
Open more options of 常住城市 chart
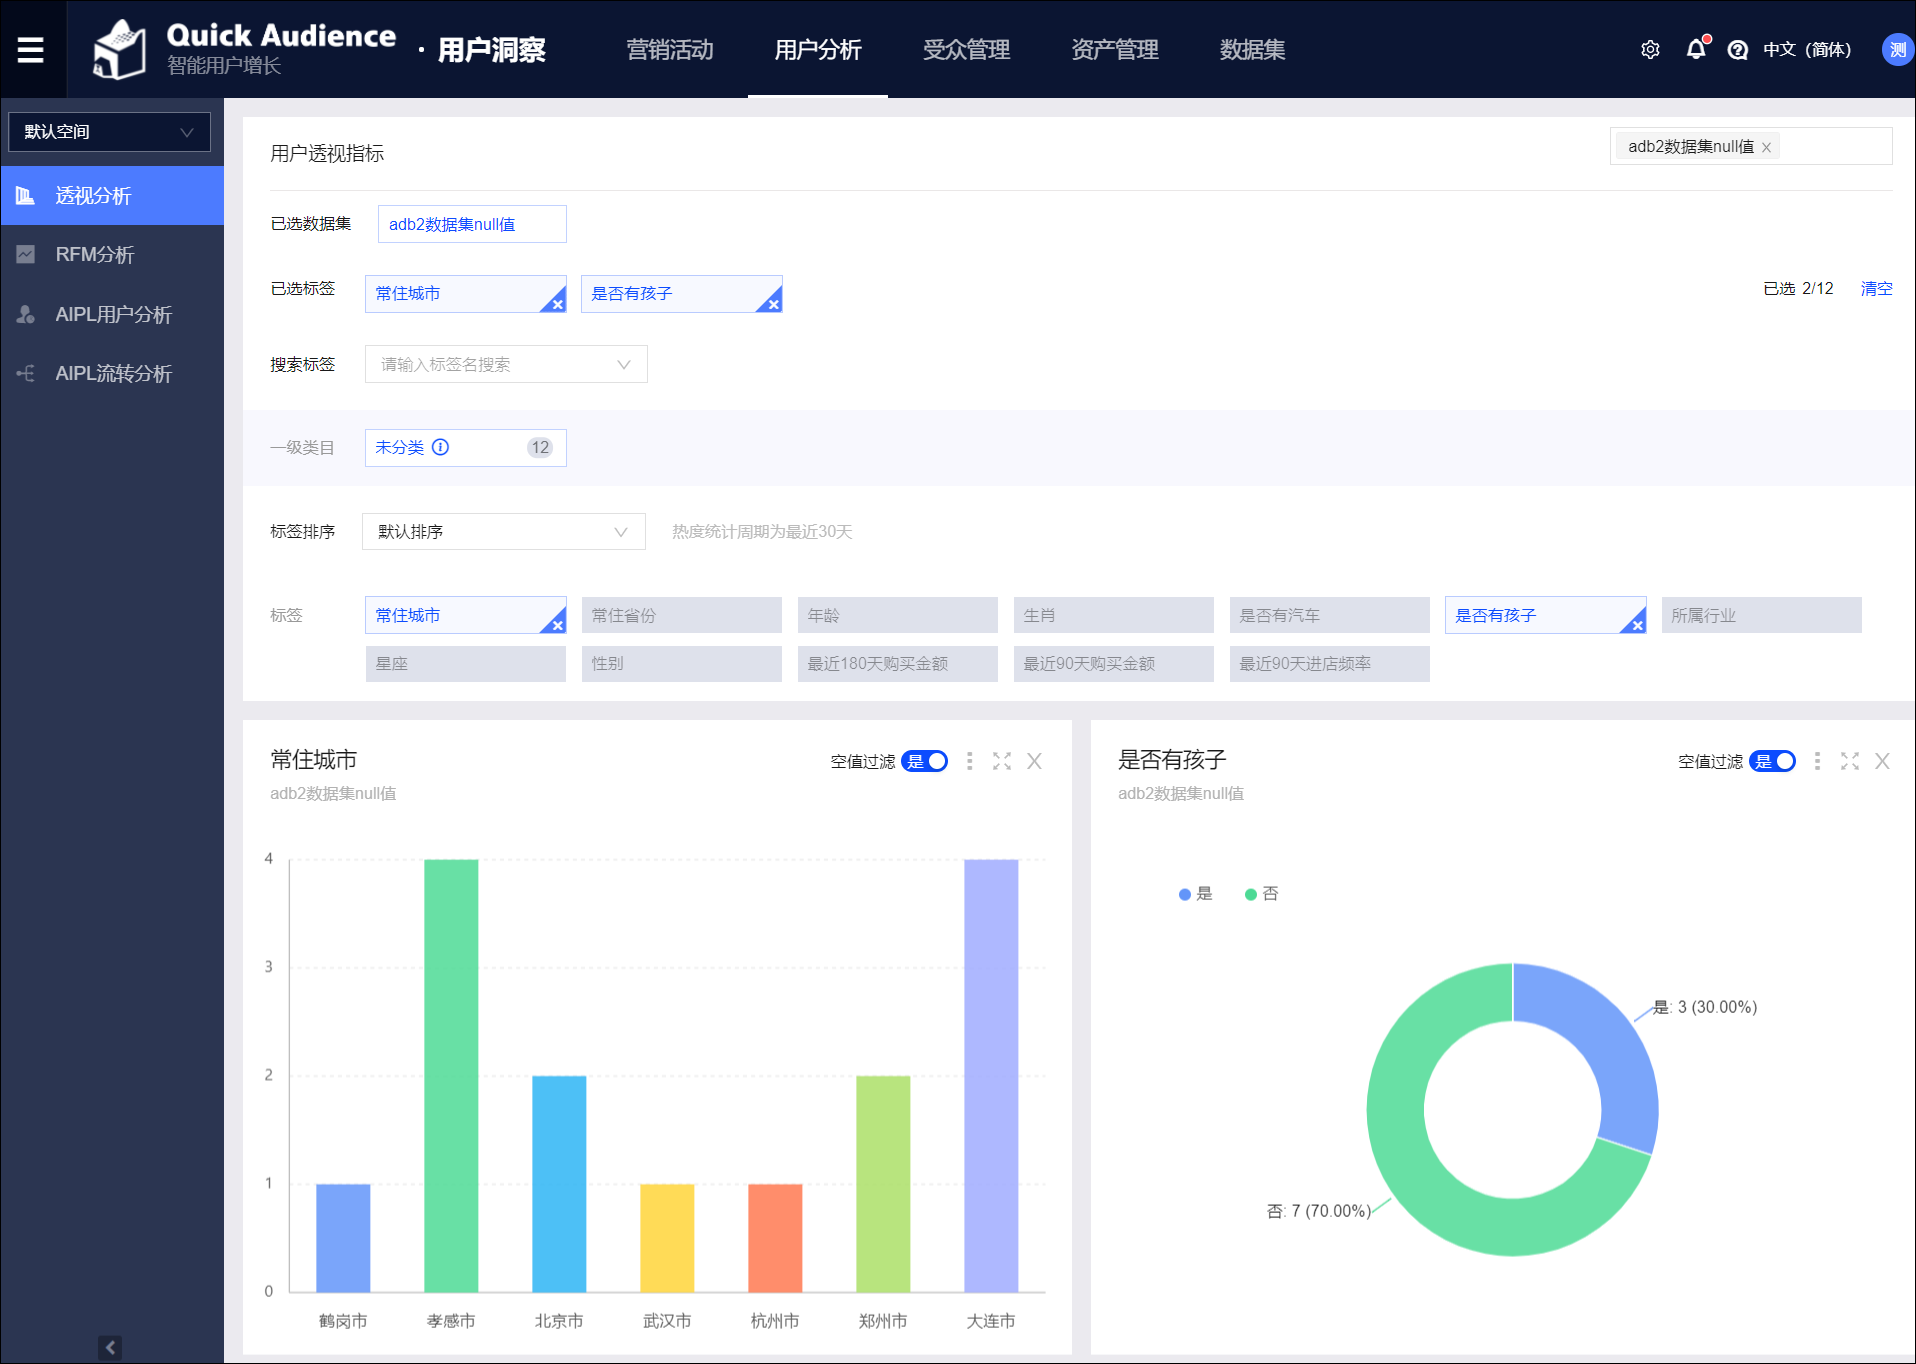pyautogui.click(x=970, y=761)
